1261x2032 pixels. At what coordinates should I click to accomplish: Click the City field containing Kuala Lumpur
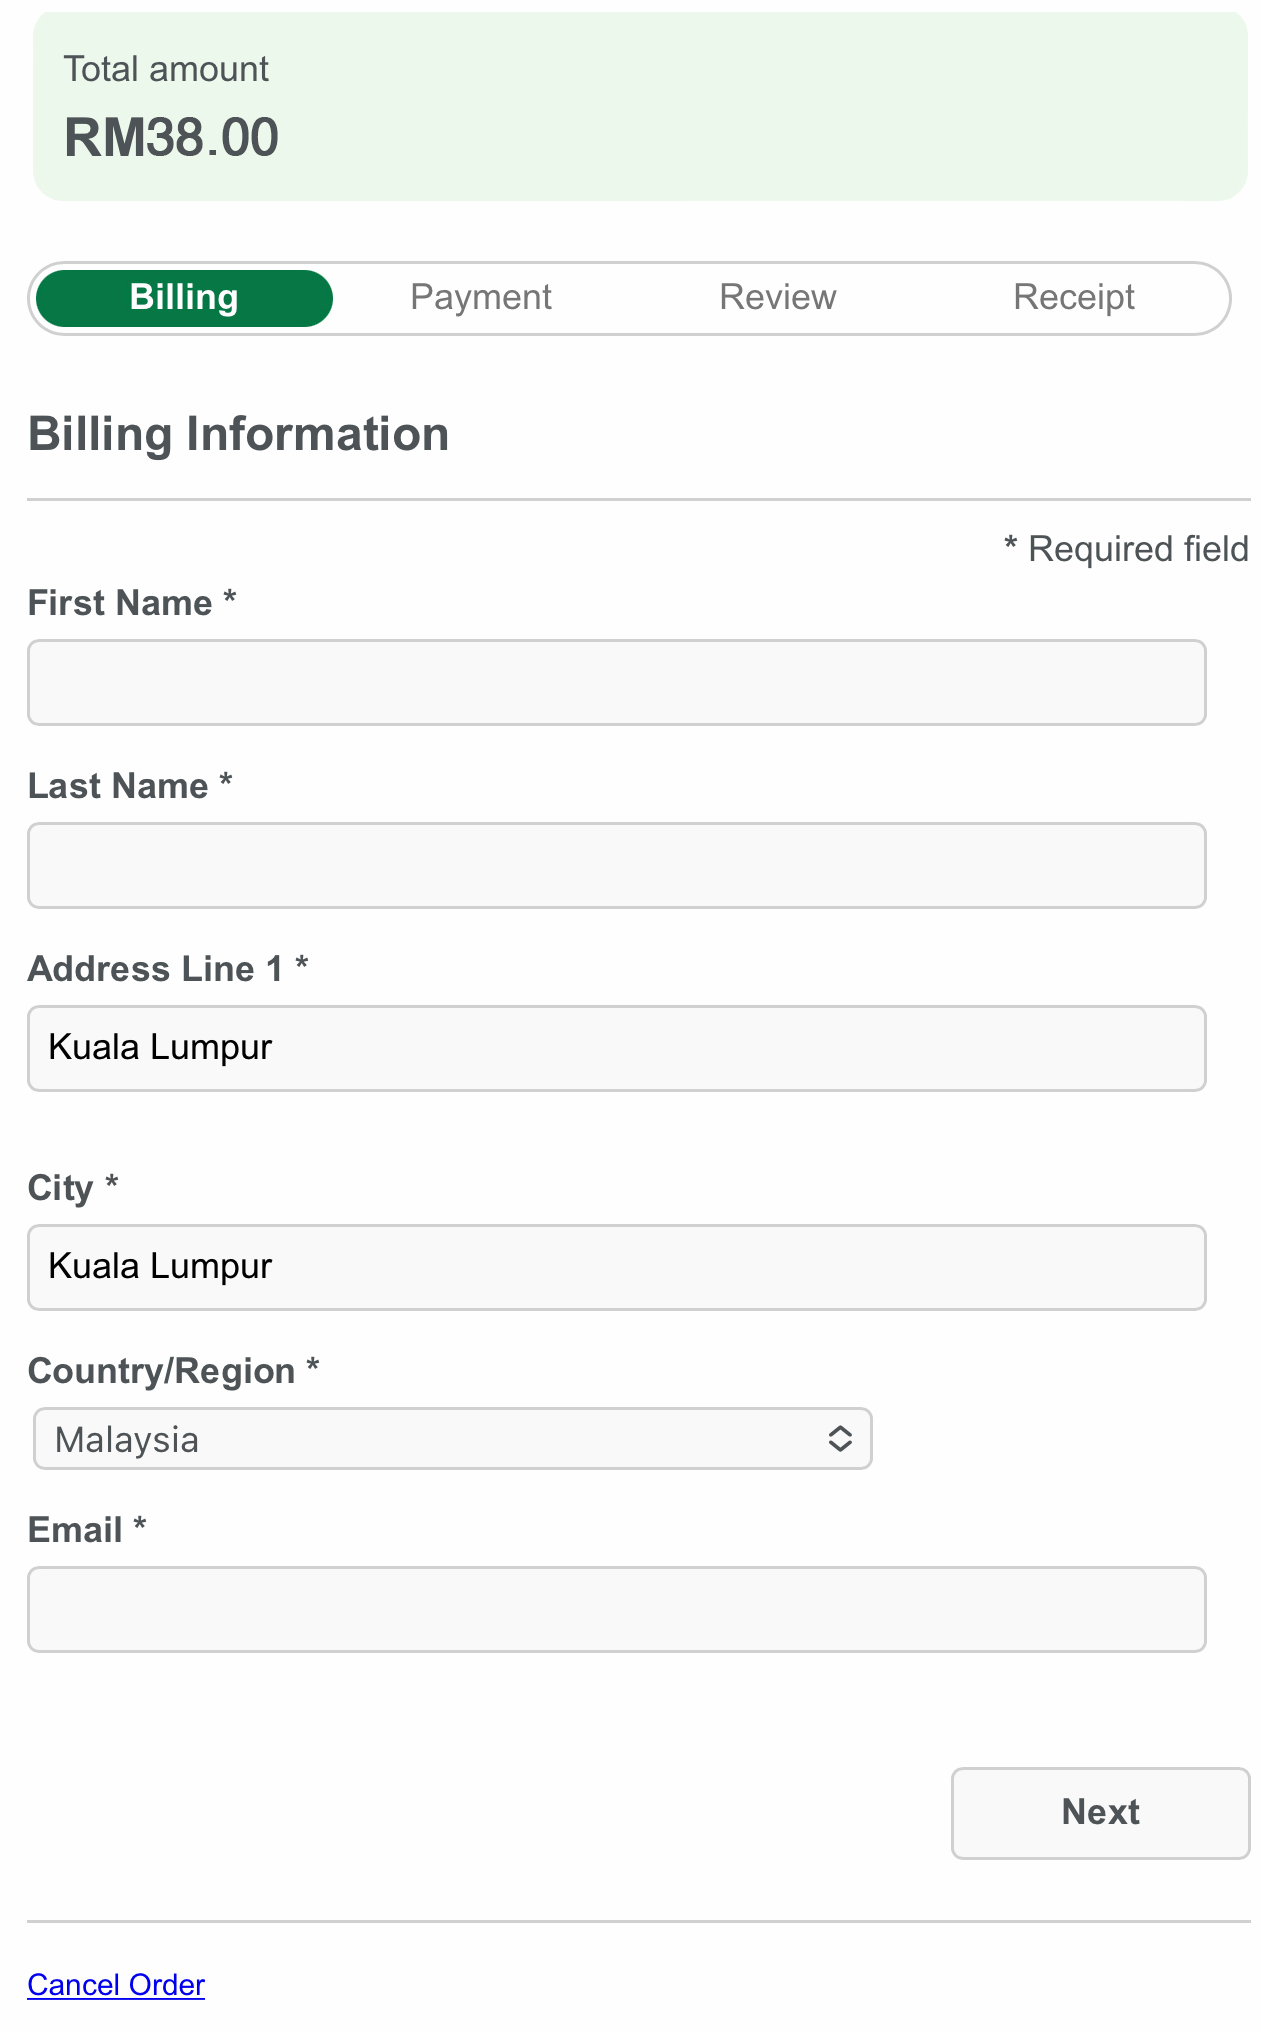(x=616, y=1268)
